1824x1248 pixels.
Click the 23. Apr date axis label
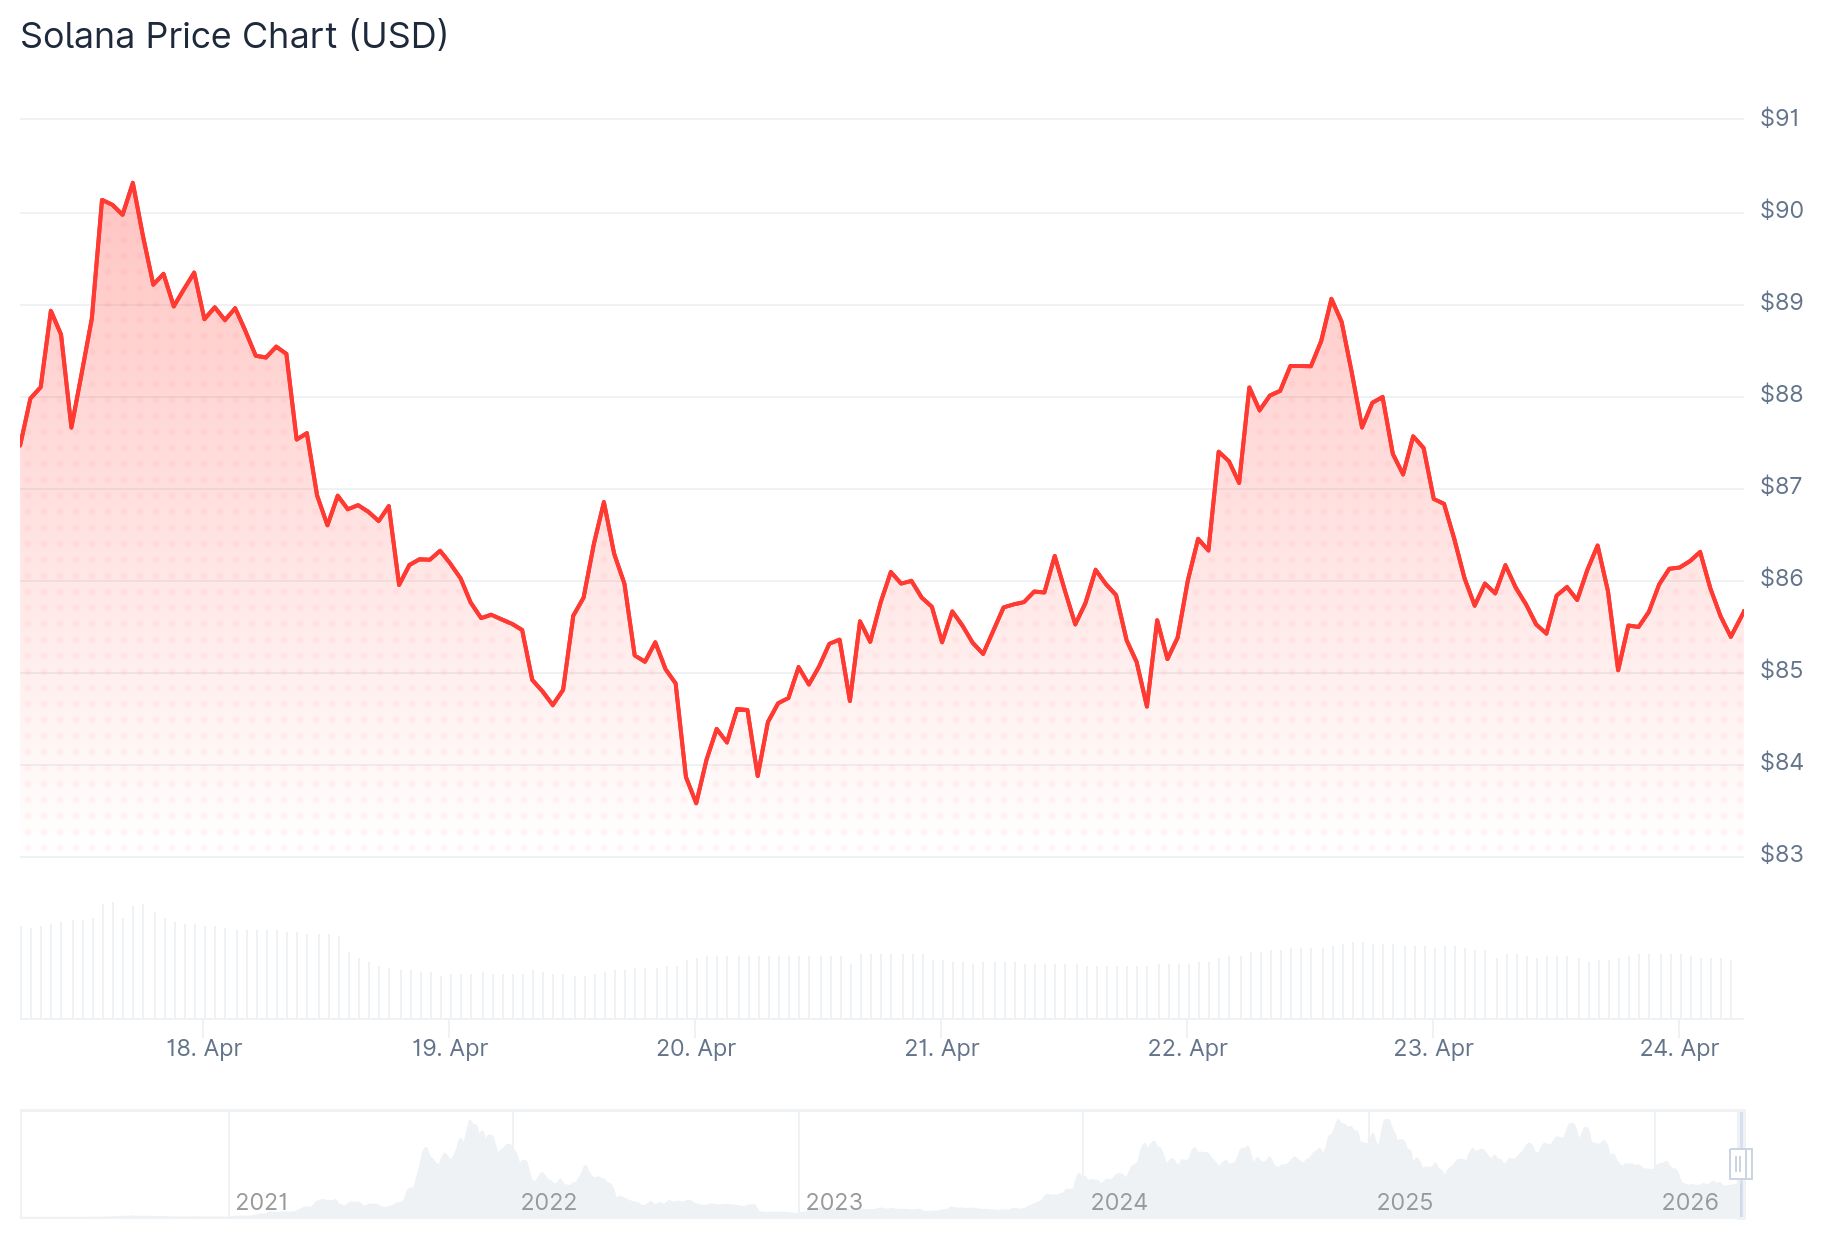[1433, 1048]
